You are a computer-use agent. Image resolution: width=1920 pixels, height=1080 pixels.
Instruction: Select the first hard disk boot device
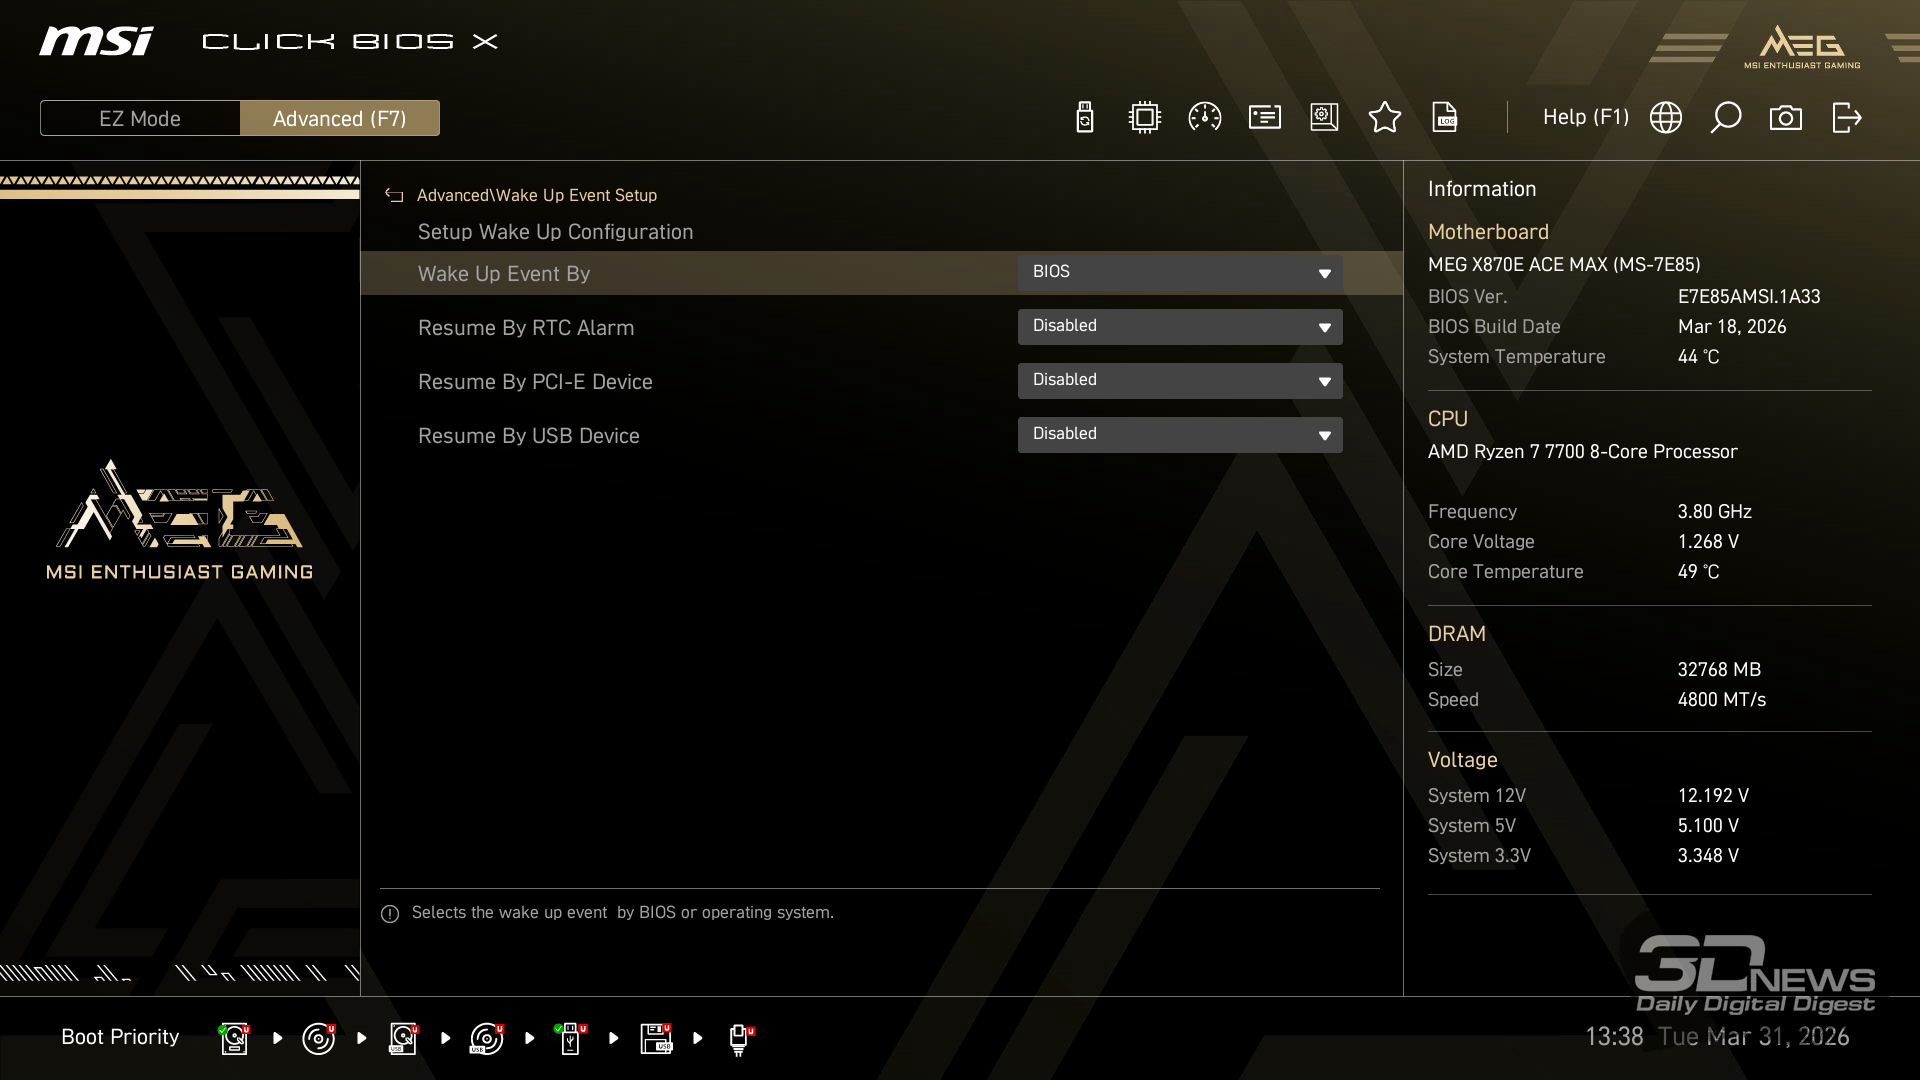click(234, 1038)
